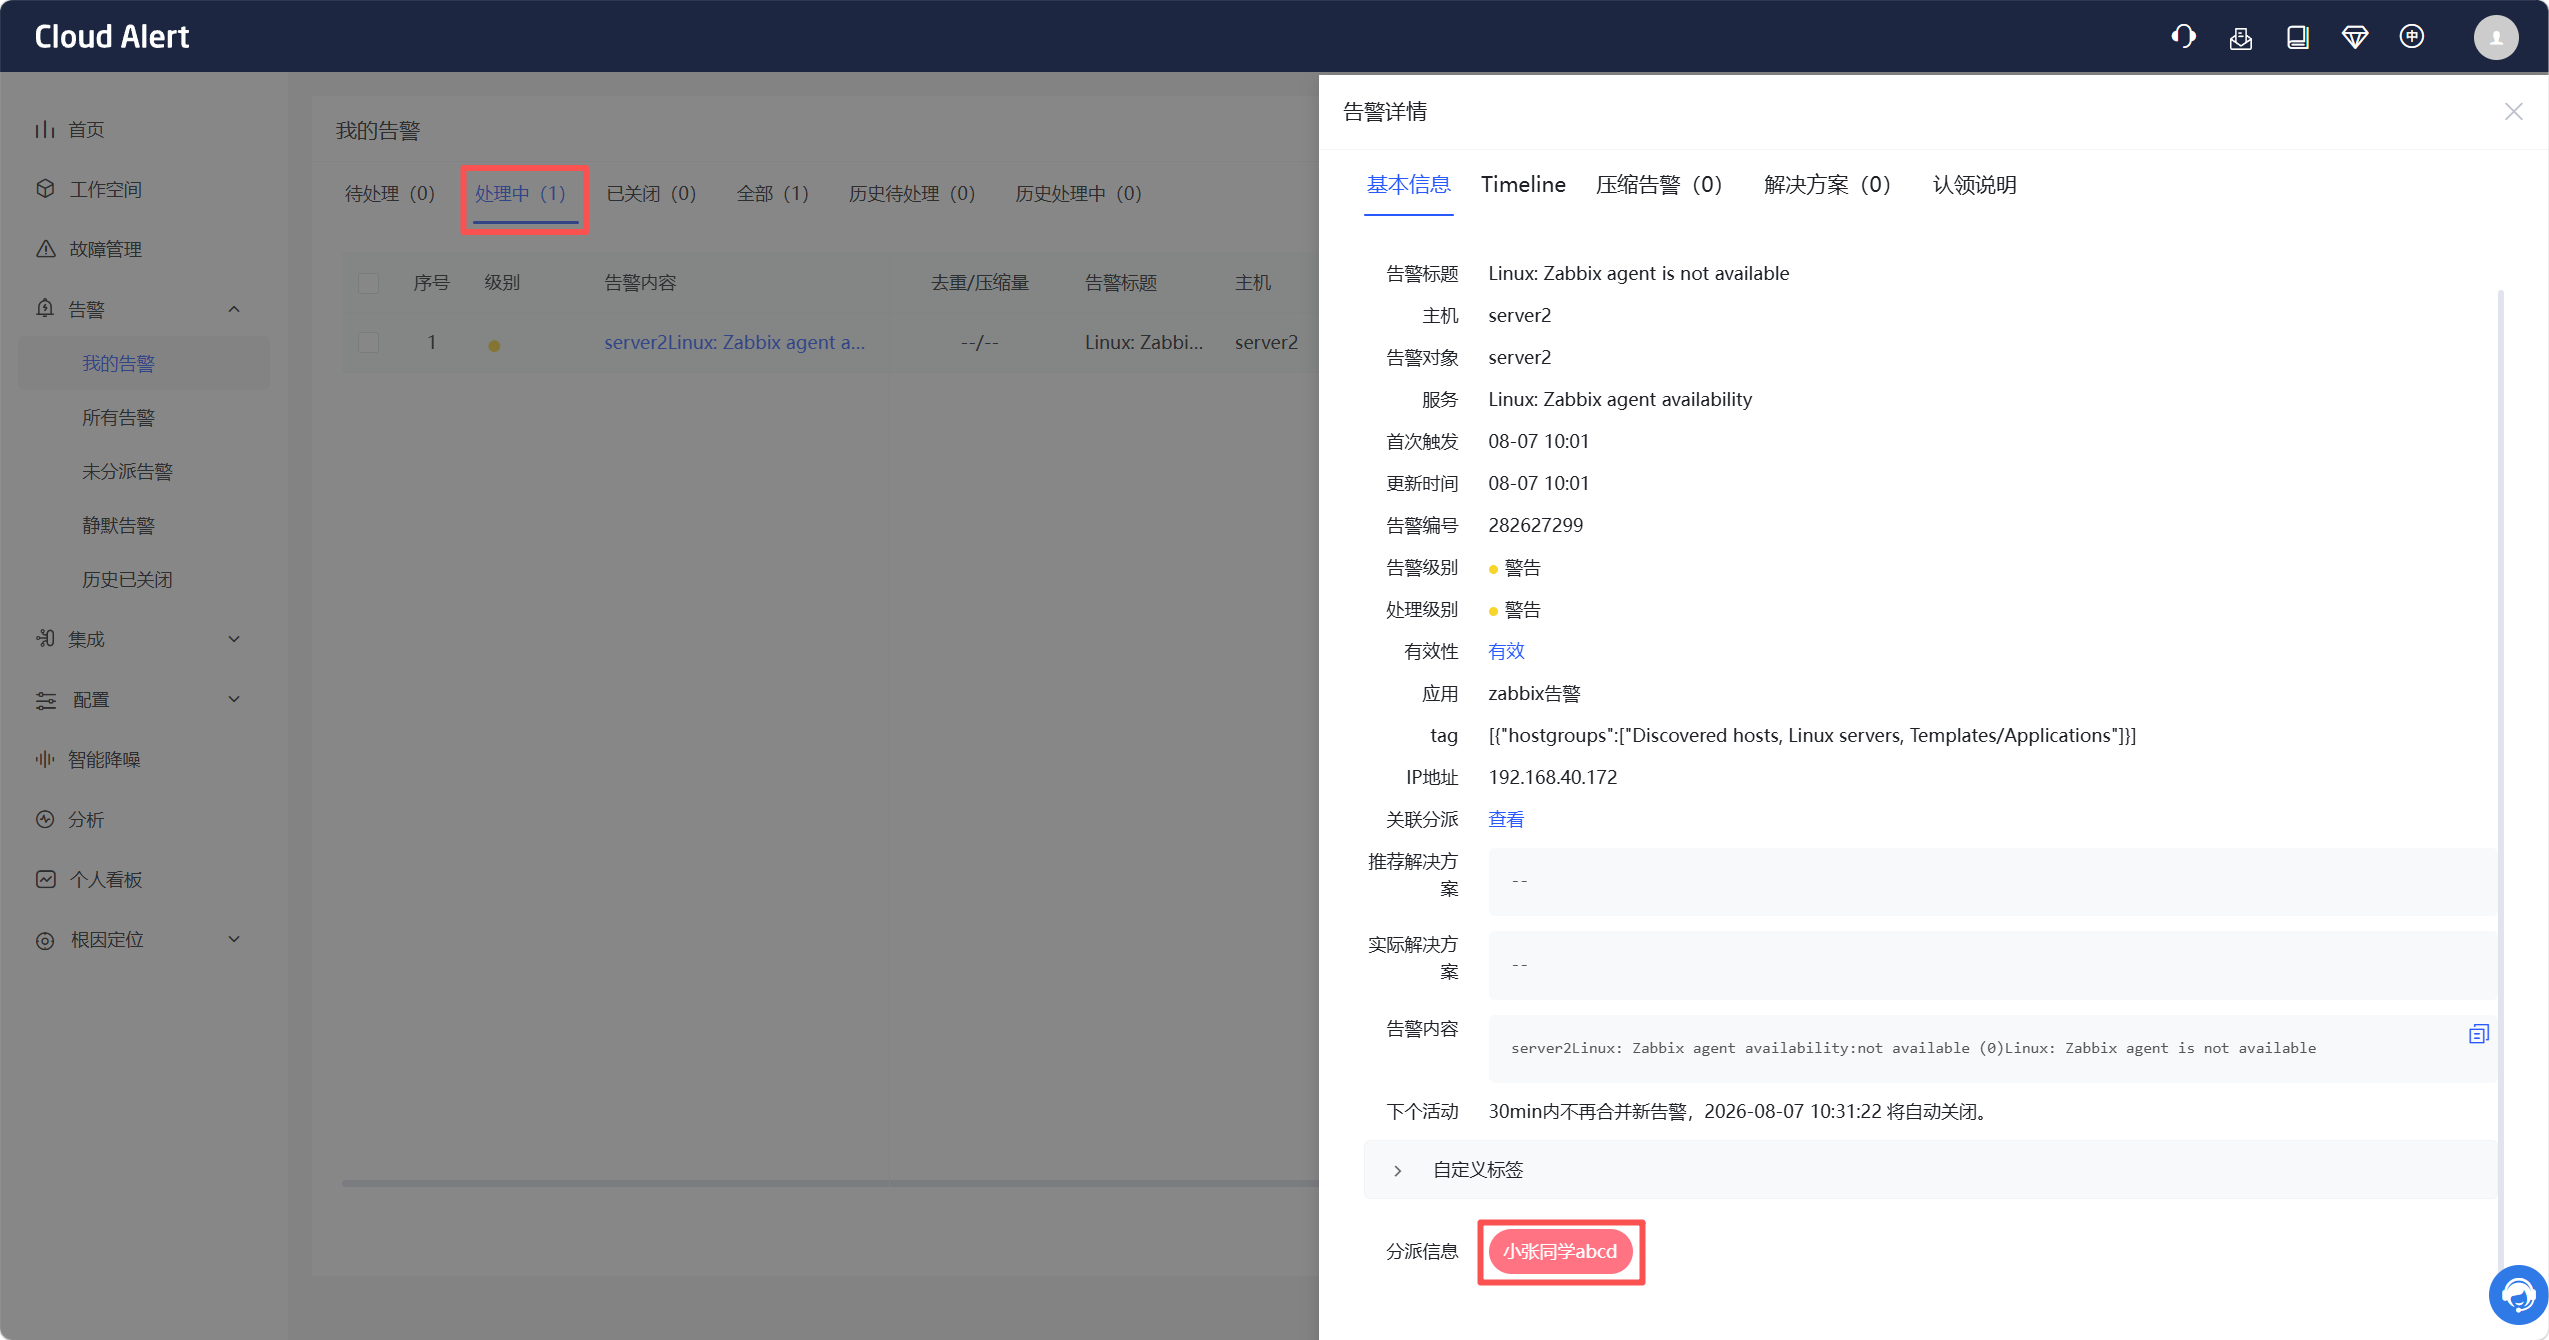Expand the 集成 sidebar menu chevron

[234, 639]
